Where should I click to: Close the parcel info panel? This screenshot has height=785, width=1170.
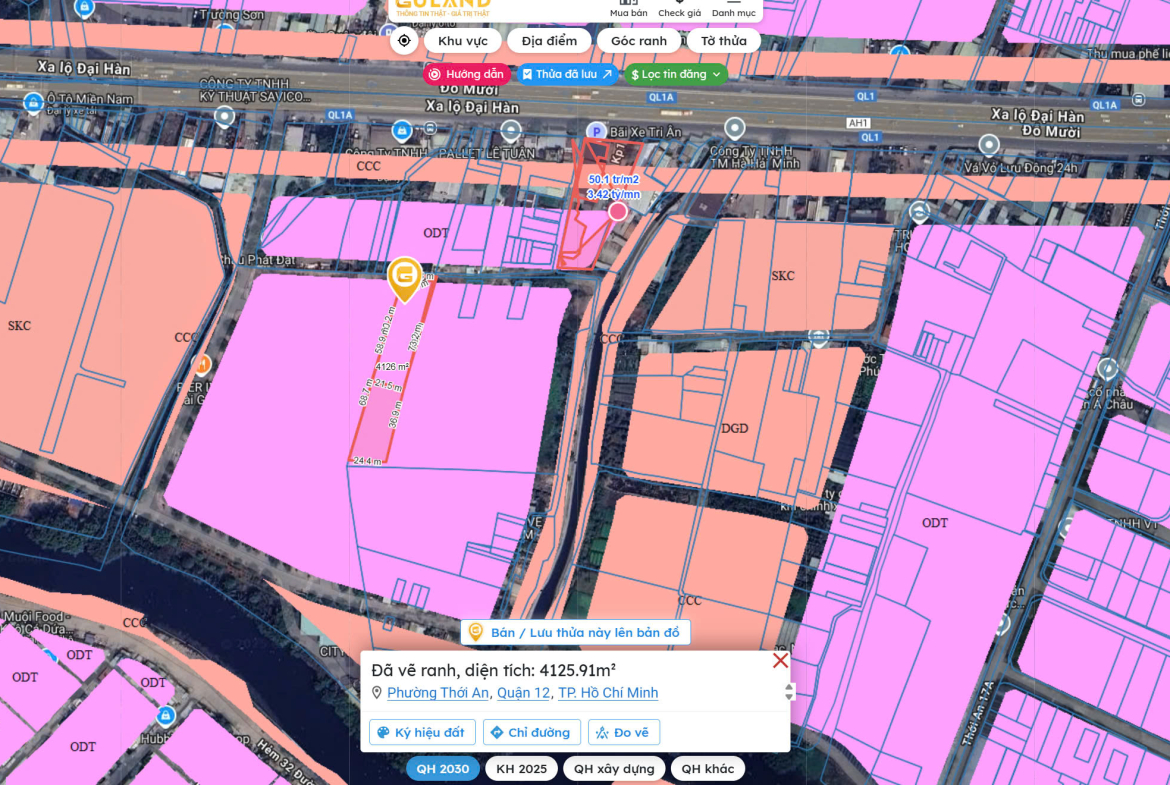click(780, 661)
